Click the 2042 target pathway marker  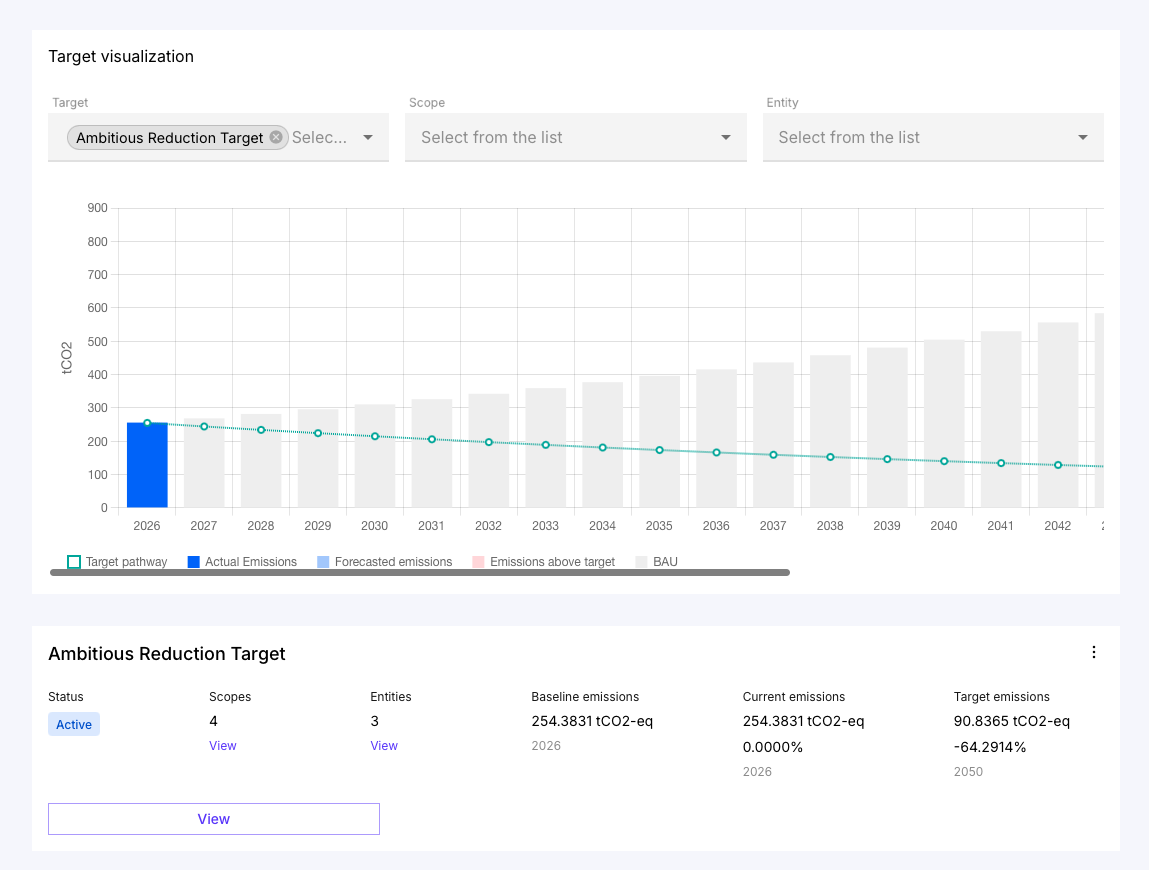tap(1058, 465)
